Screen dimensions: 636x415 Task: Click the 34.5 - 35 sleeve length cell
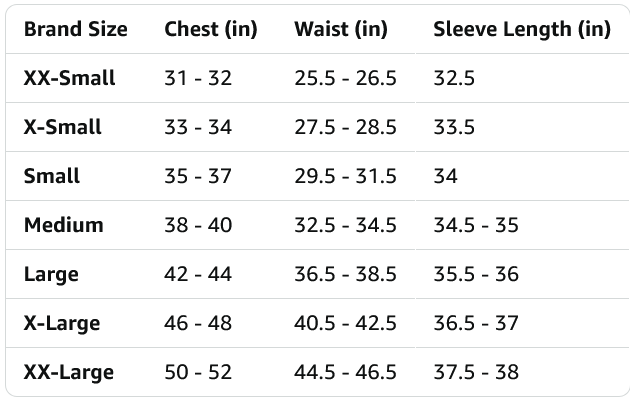[476, 225]
